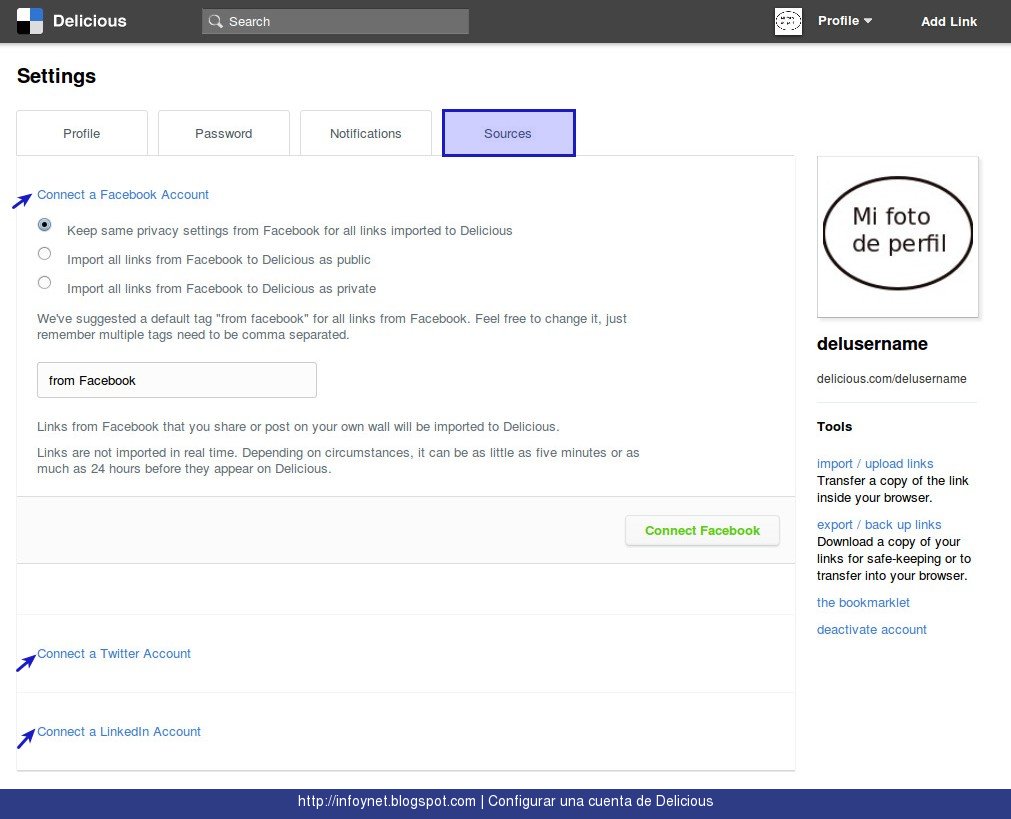Image resolution: width=1011 pixels, height=819 pixels.
Task: Click the delicious.com/delusername profile URL text
Action: click(x=892, y=379)
